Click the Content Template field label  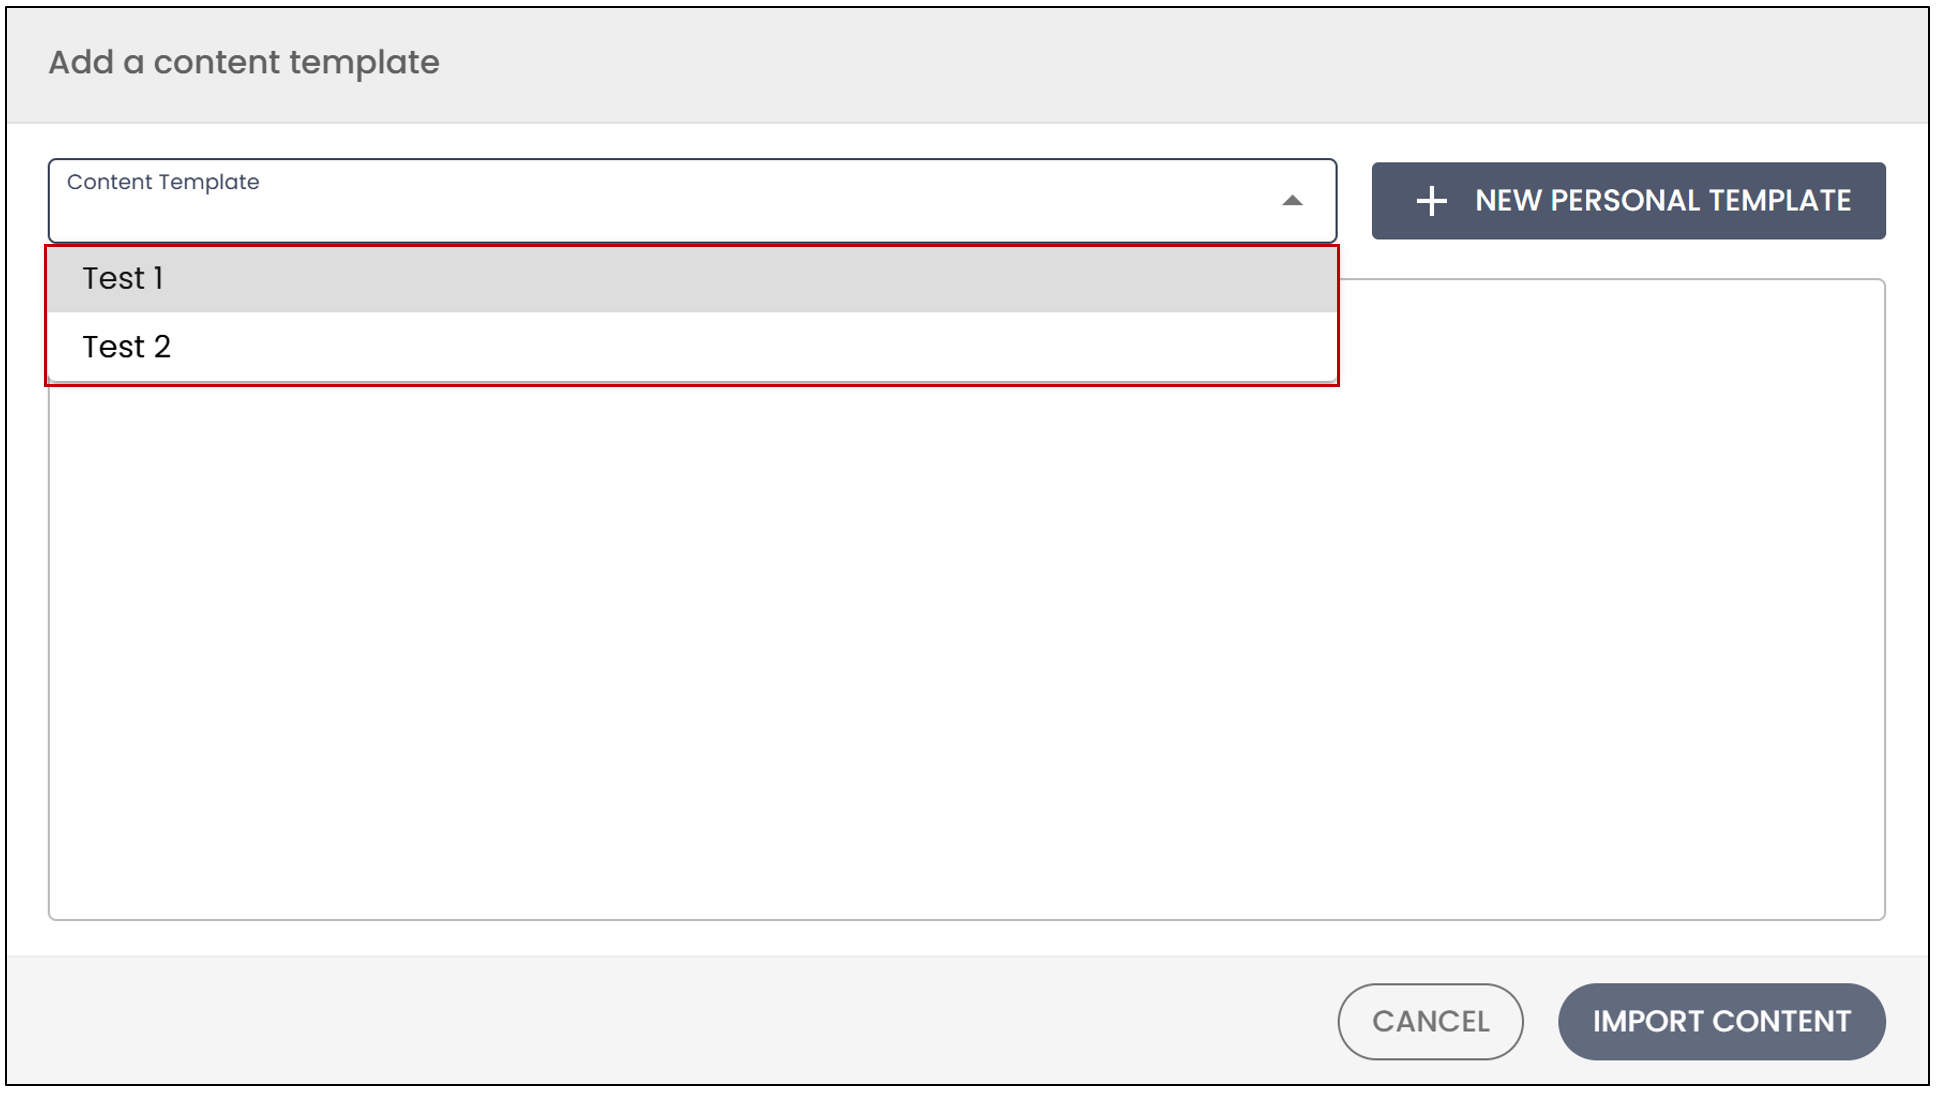tap(163, 182)
